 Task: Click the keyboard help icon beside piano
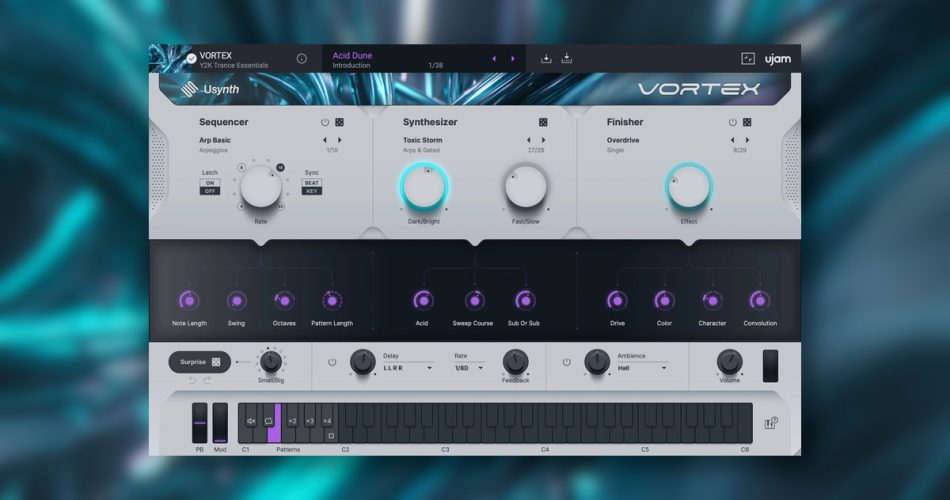pyautogui.click(x=772, y=423)
